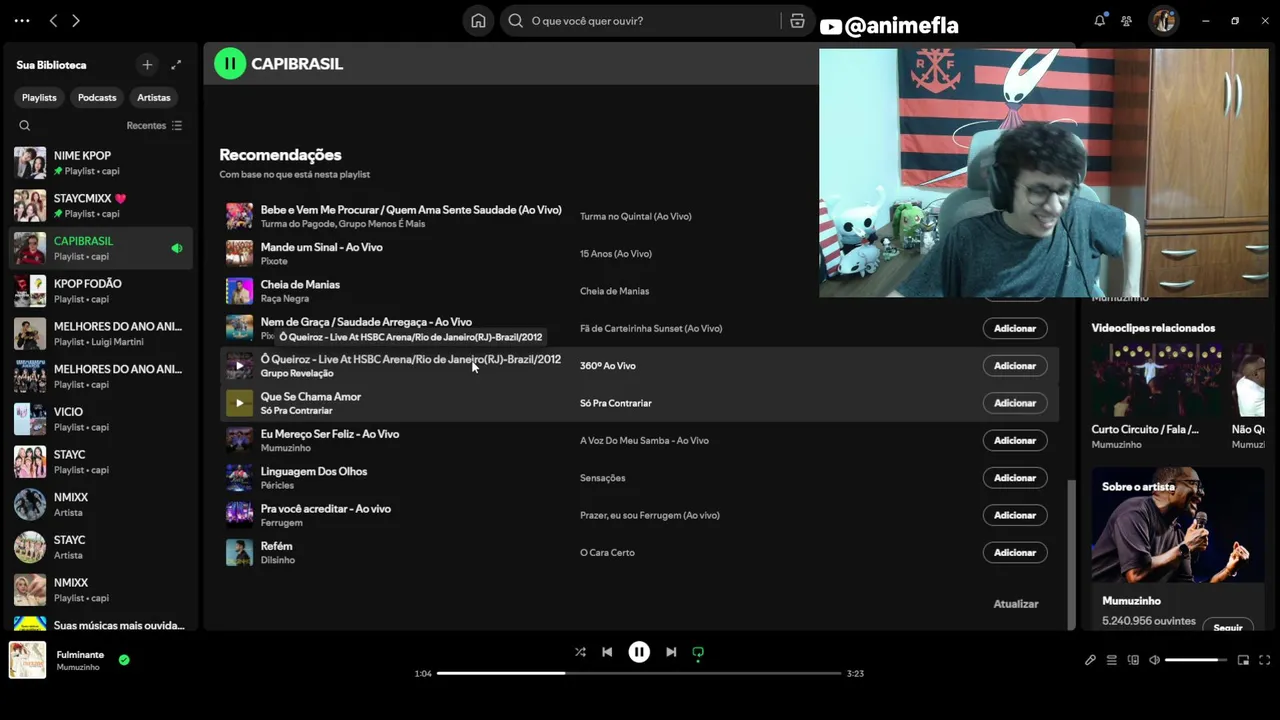Show lyrics via the microphone icon
1280x720 pixels.
1090,660
